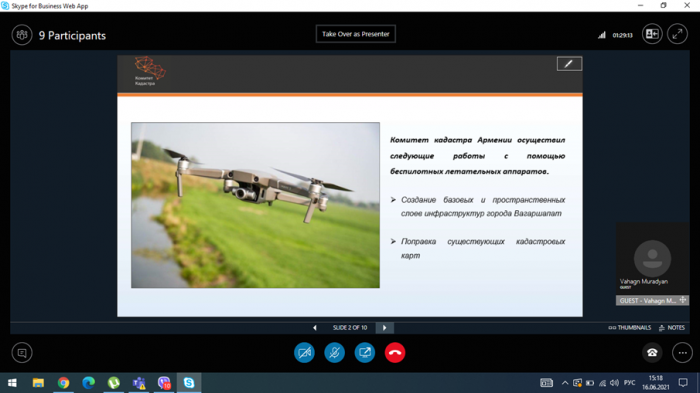Select GUEST Vahagn M. video label

[x=652, y=301]
